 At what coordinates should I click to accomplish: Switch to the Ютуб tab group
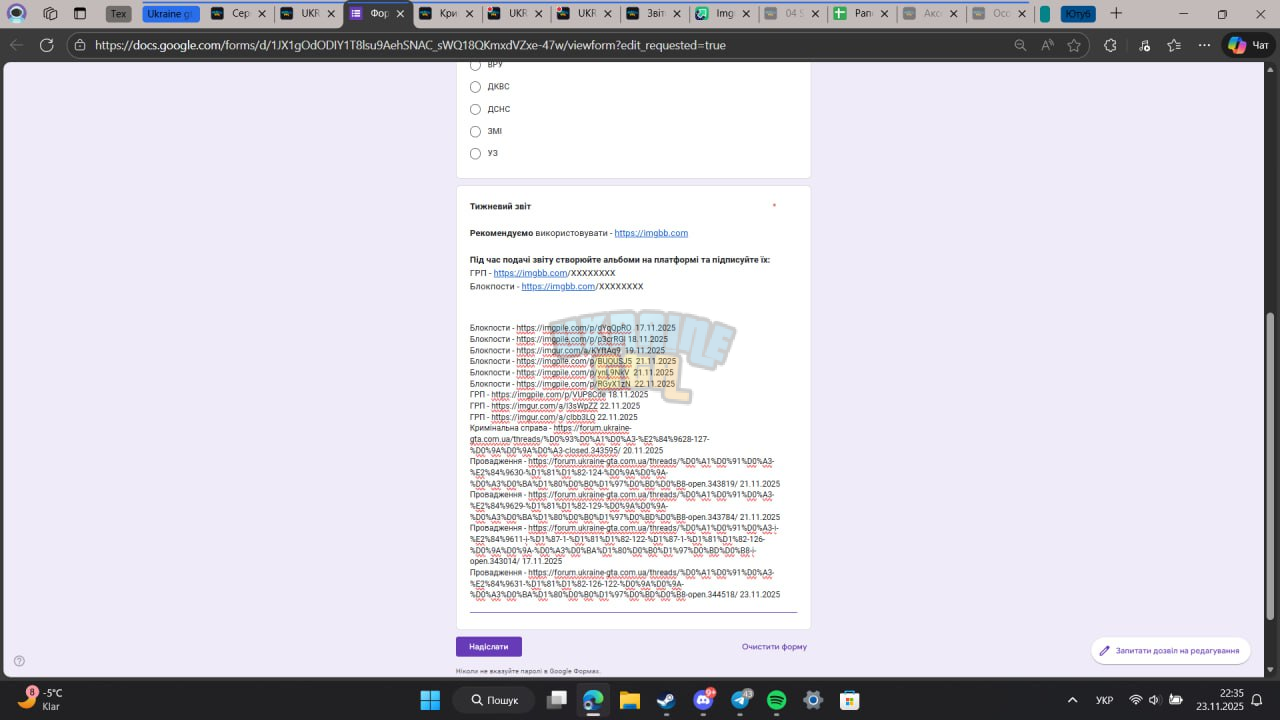pos(1078,14)
